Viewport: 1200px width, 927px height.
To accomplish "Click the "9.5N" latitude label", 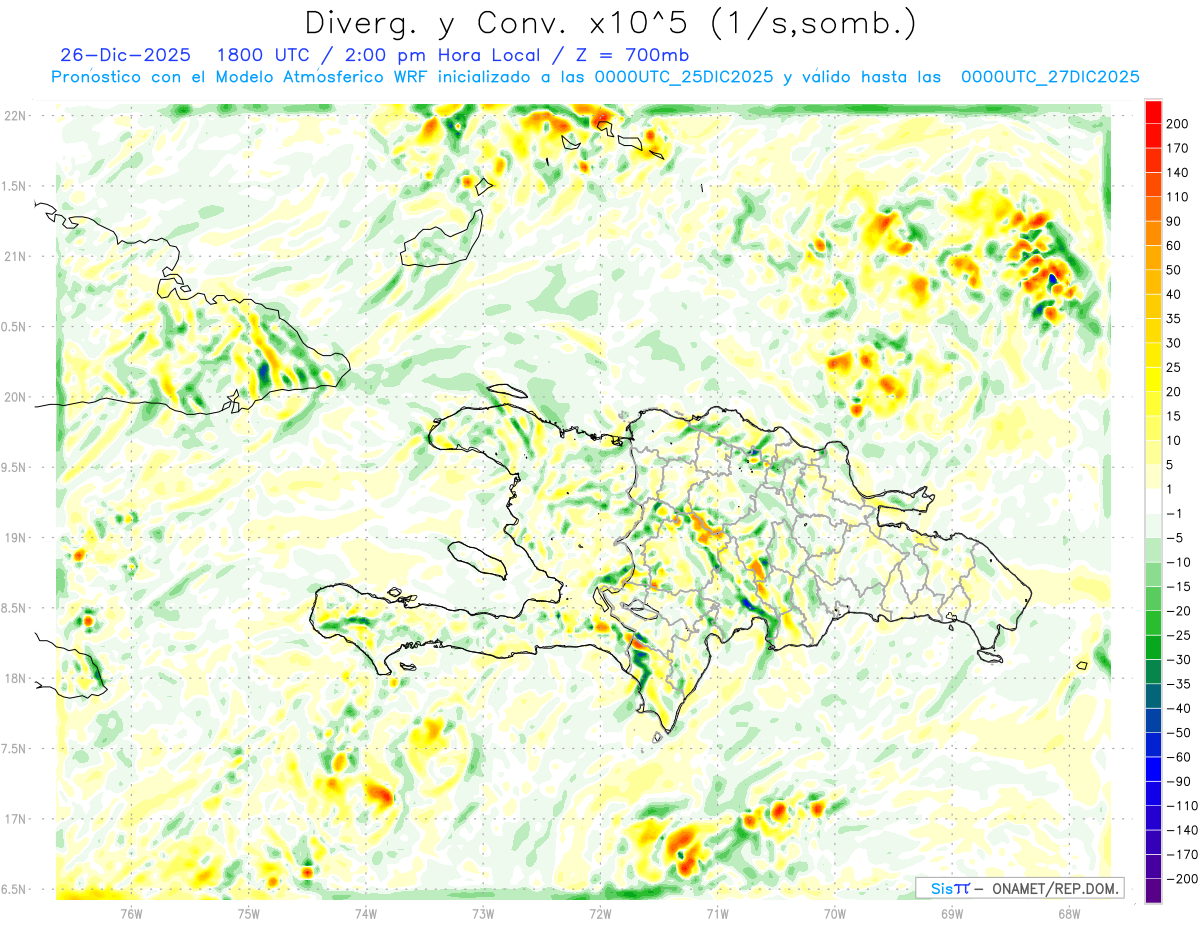I will click(14, 467).
